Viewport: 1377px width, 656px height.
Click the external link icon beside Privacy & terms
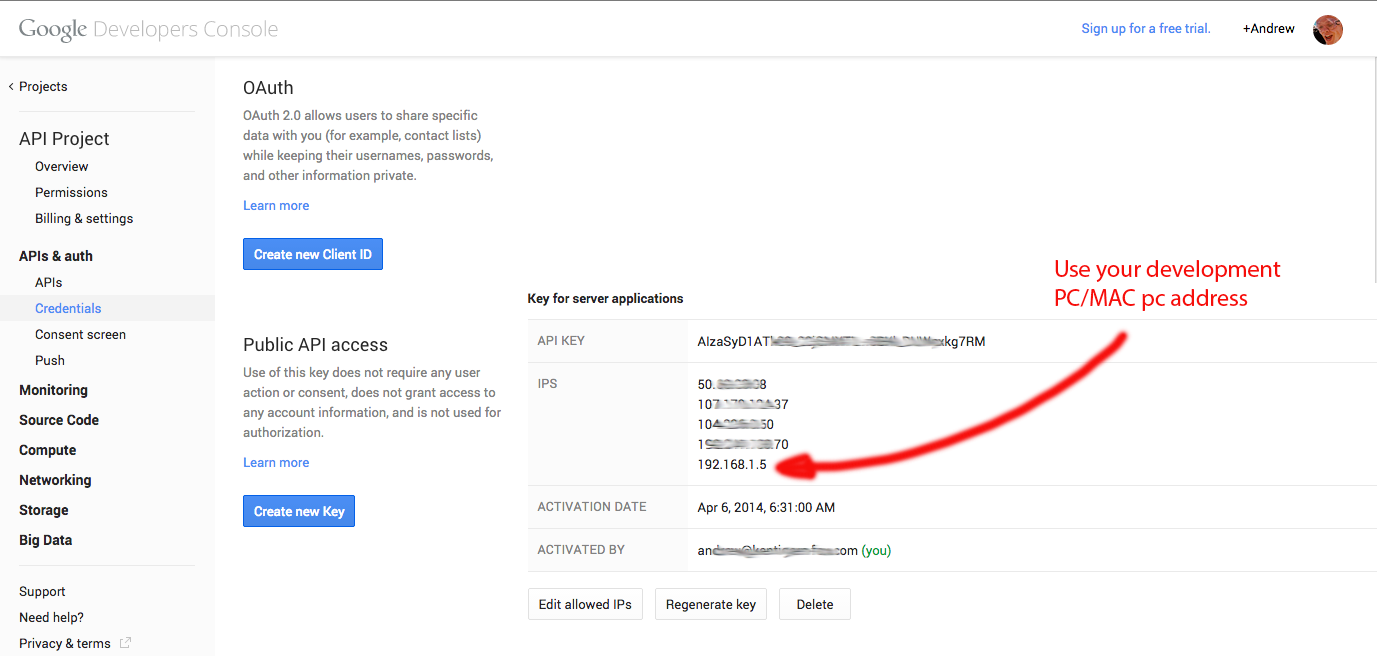pyautogui.click(x=125, y=643)
